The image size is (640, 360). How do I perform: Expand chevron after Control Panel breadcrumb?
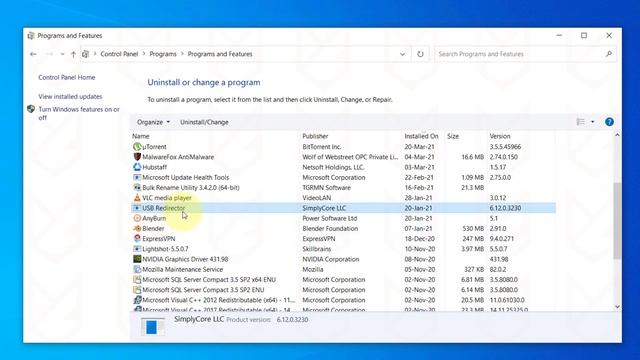[144, 54]
